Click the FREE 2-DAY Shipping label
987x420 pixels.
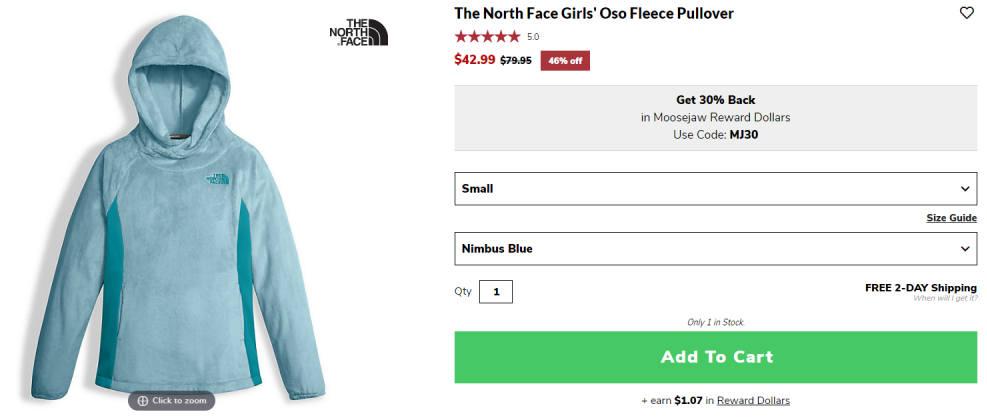[x=920, y=288]
